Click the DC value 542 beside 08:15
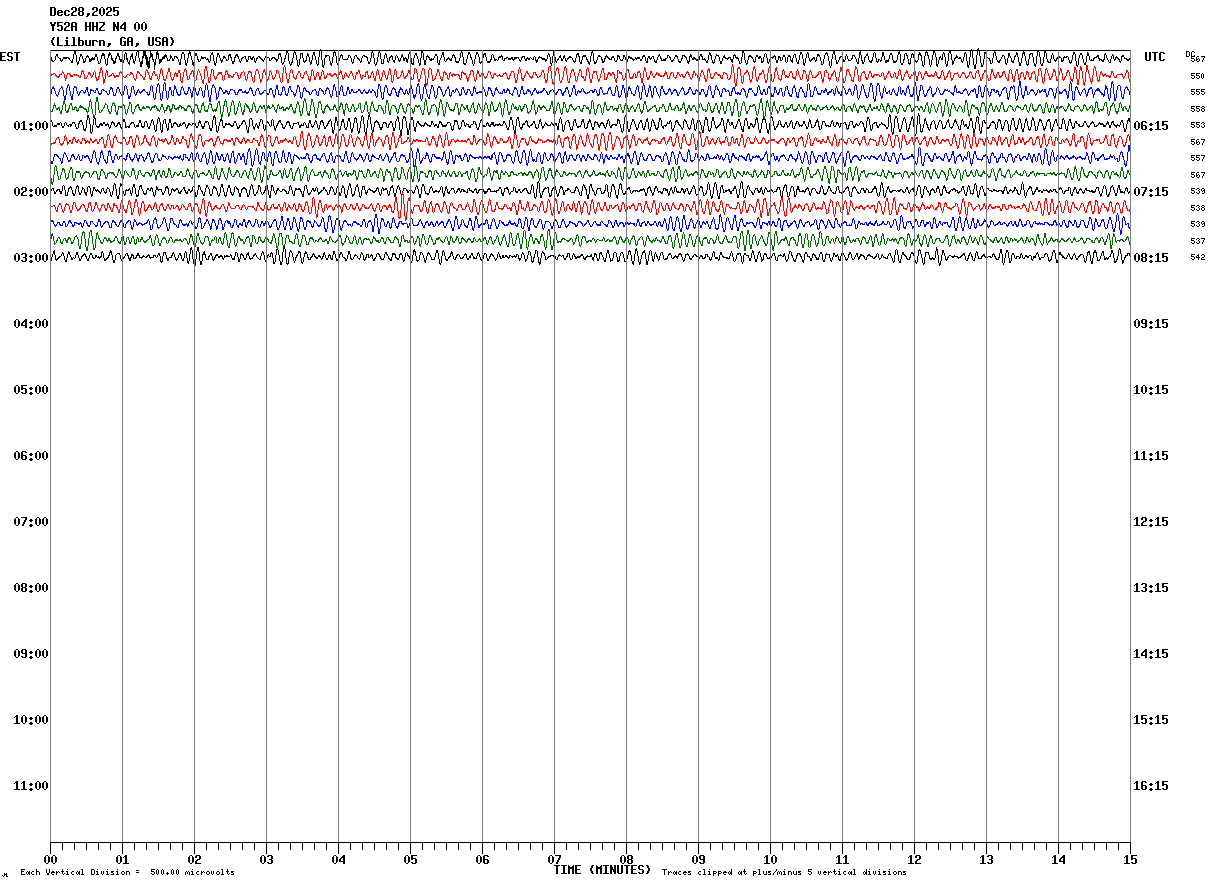This screenshot has height=886, width=1210. (1197, 257)
